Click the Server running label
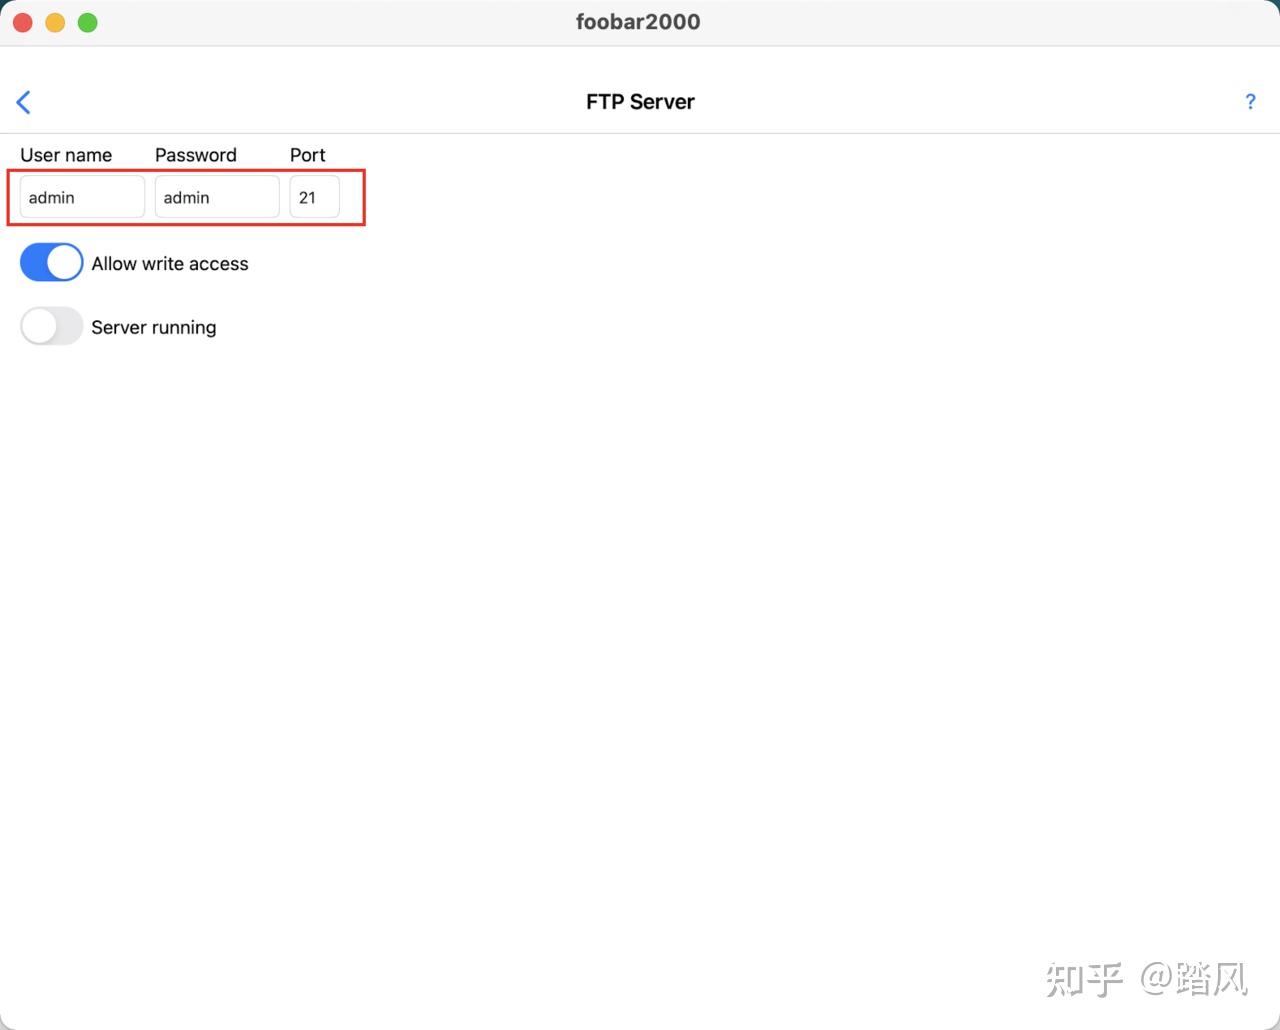 [x=153, y=327]
